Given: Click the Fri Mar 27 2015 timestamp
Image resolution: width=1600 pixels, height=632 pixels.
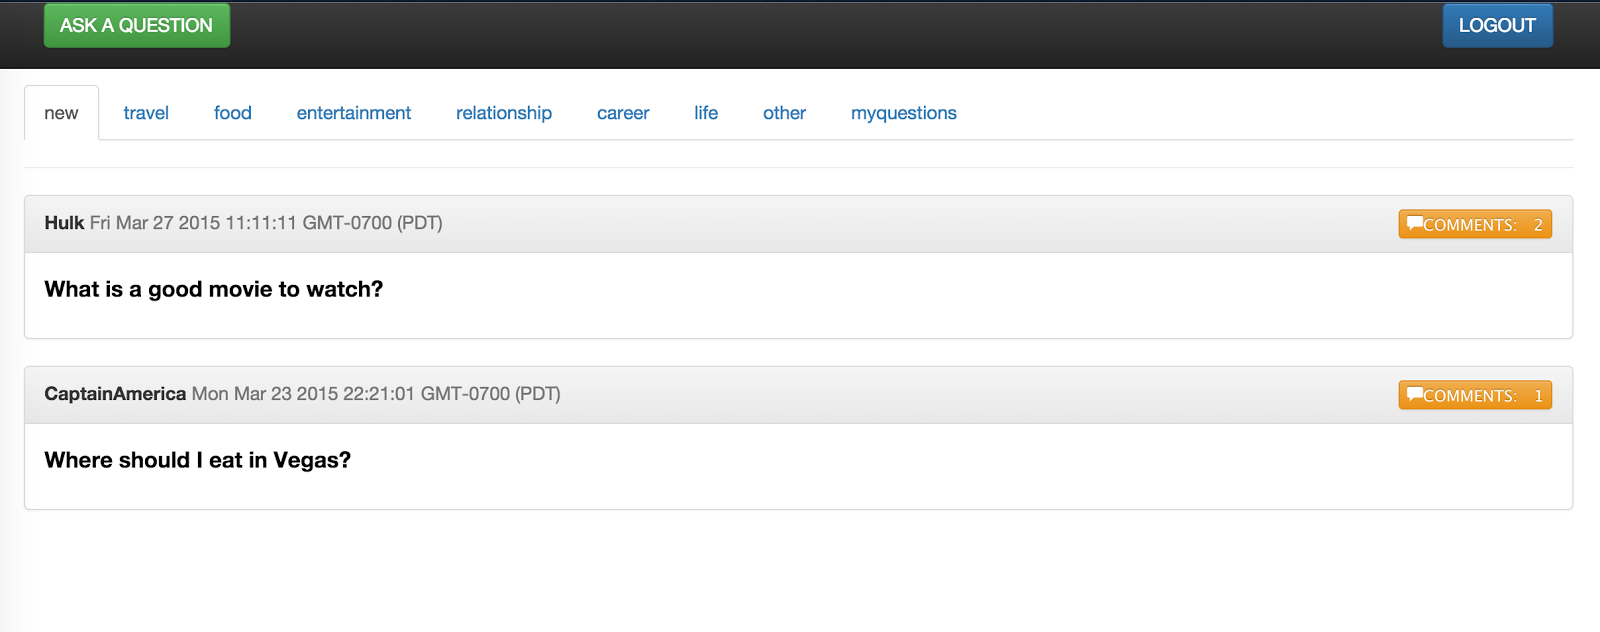Looking at the screenshot, I should (x=266, y=223).
